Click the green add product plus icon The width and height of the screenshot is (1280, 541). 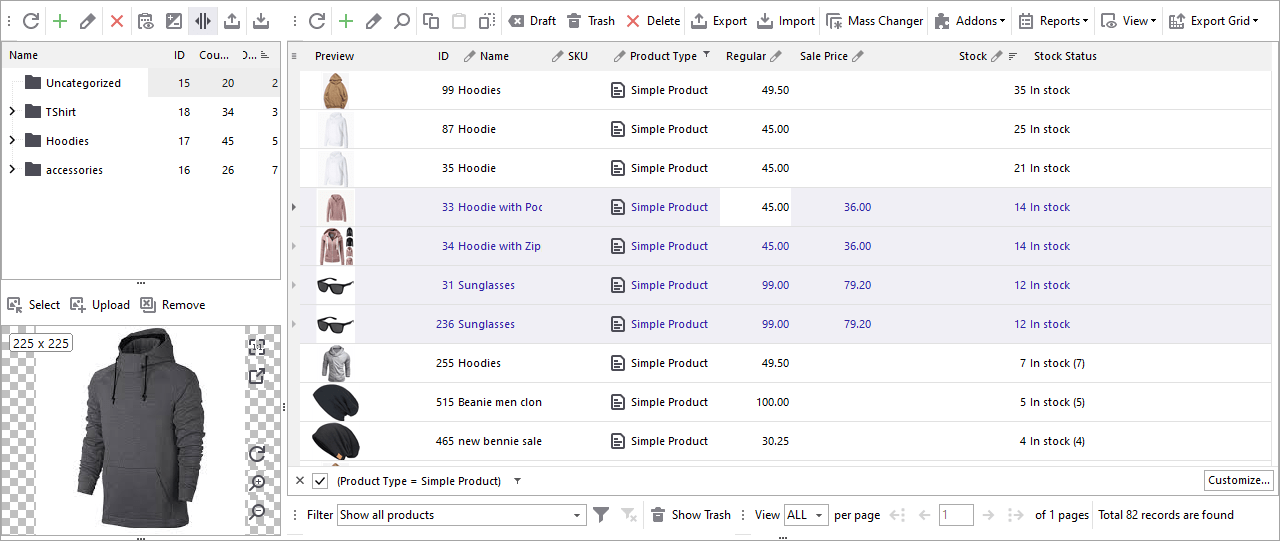tap(346, 21)
